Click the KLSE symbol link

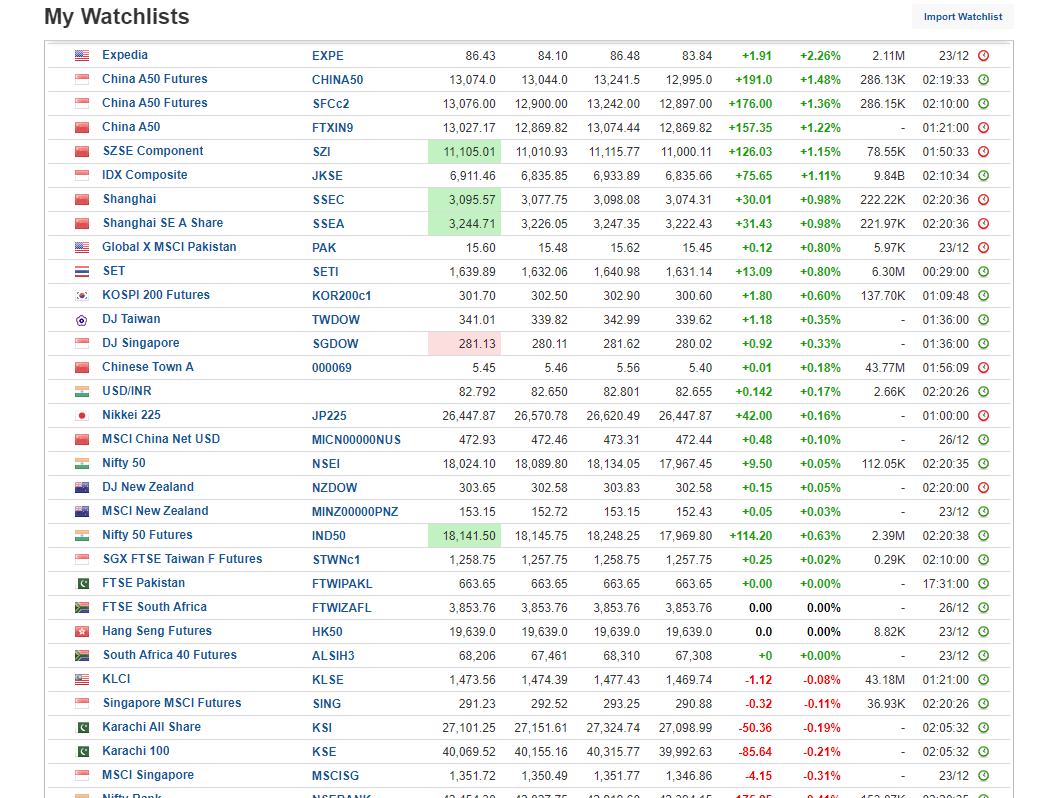(327, 680)
